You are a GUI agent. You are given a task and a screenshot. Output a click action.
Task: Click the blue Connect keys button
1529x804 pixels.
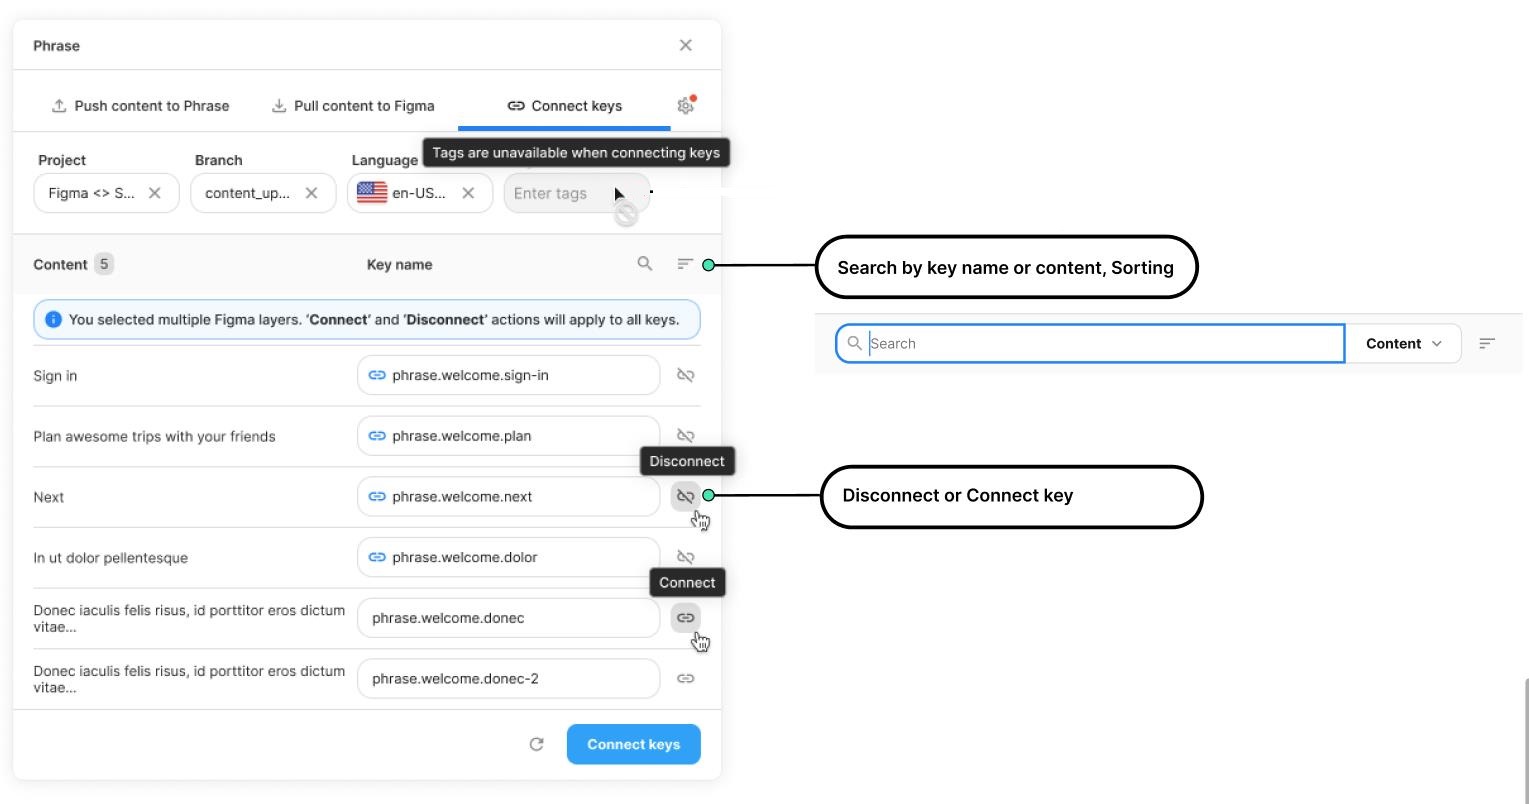[x=634, y=744]
